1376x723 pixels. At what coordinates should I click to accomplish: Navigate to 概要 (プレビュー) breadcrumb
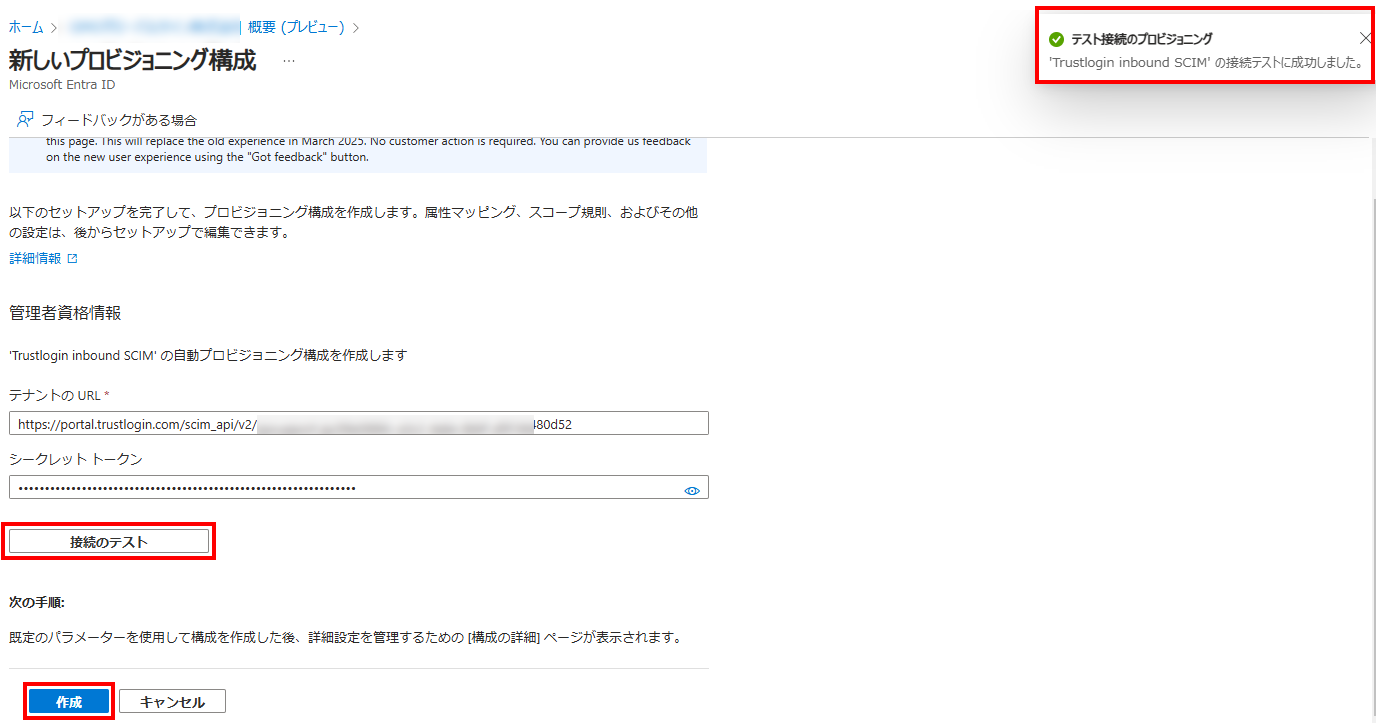coord(295,27)
